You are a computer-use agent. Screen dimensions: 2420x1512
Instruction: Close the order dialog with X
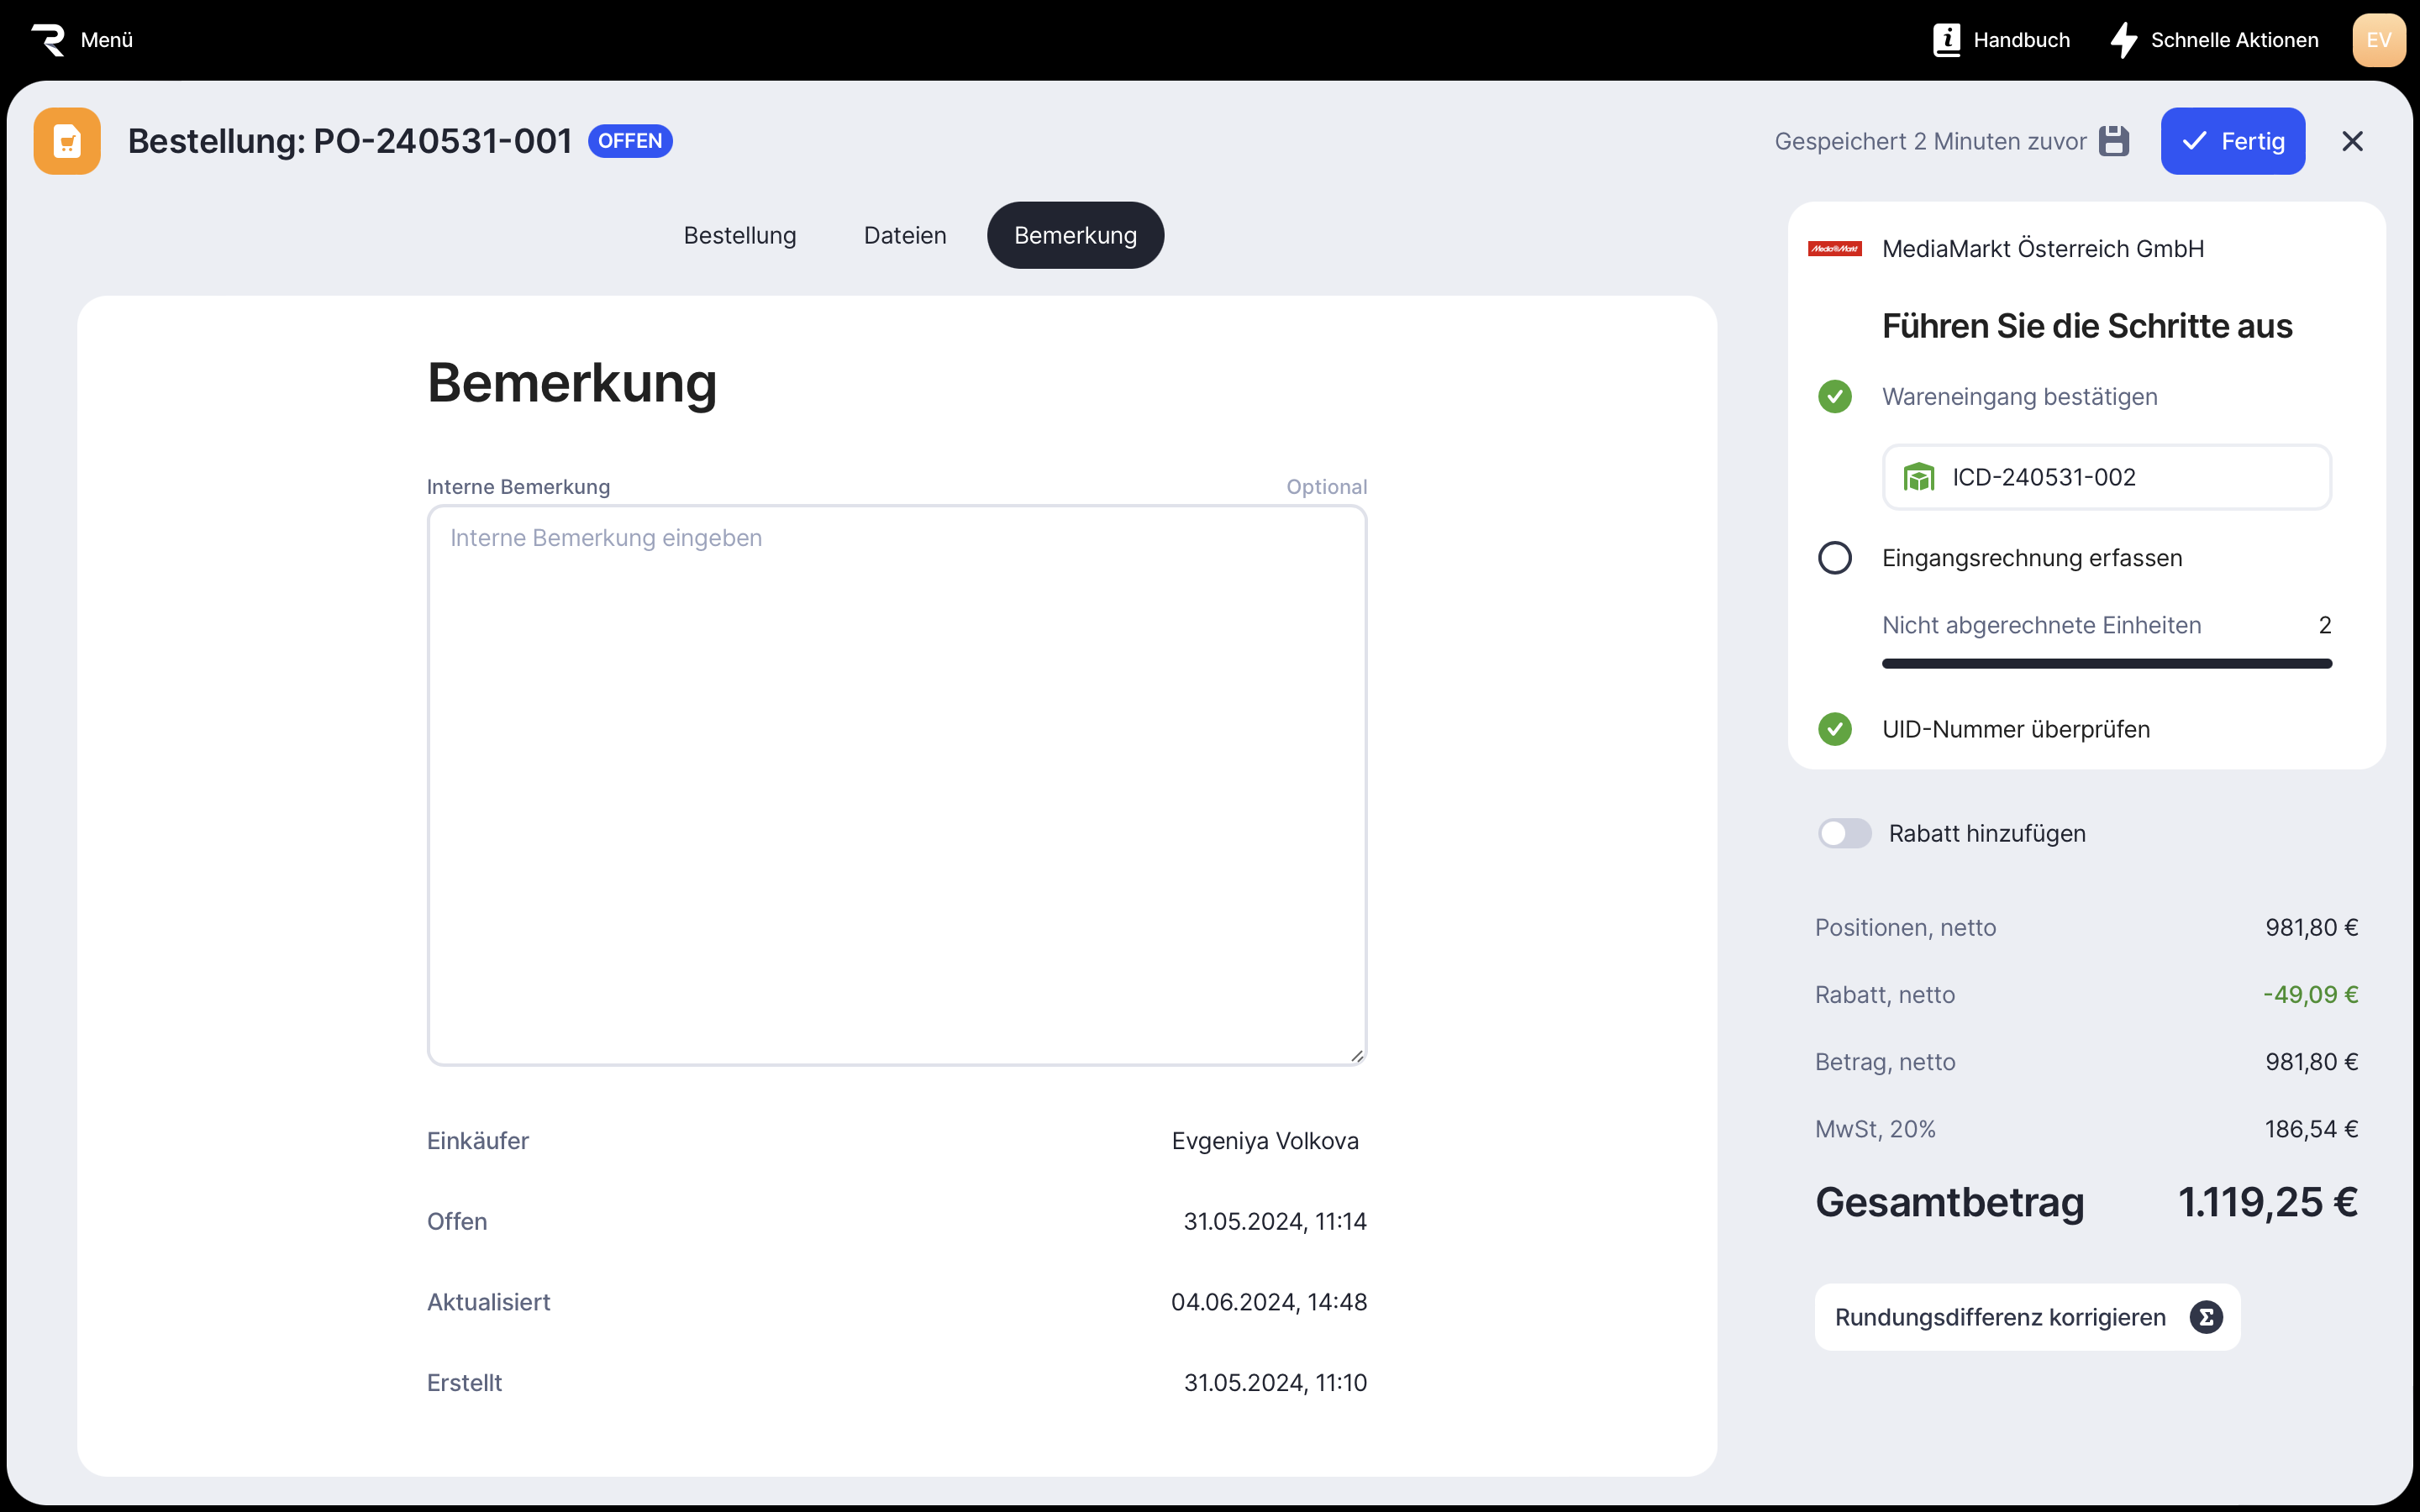[2352, 141]
